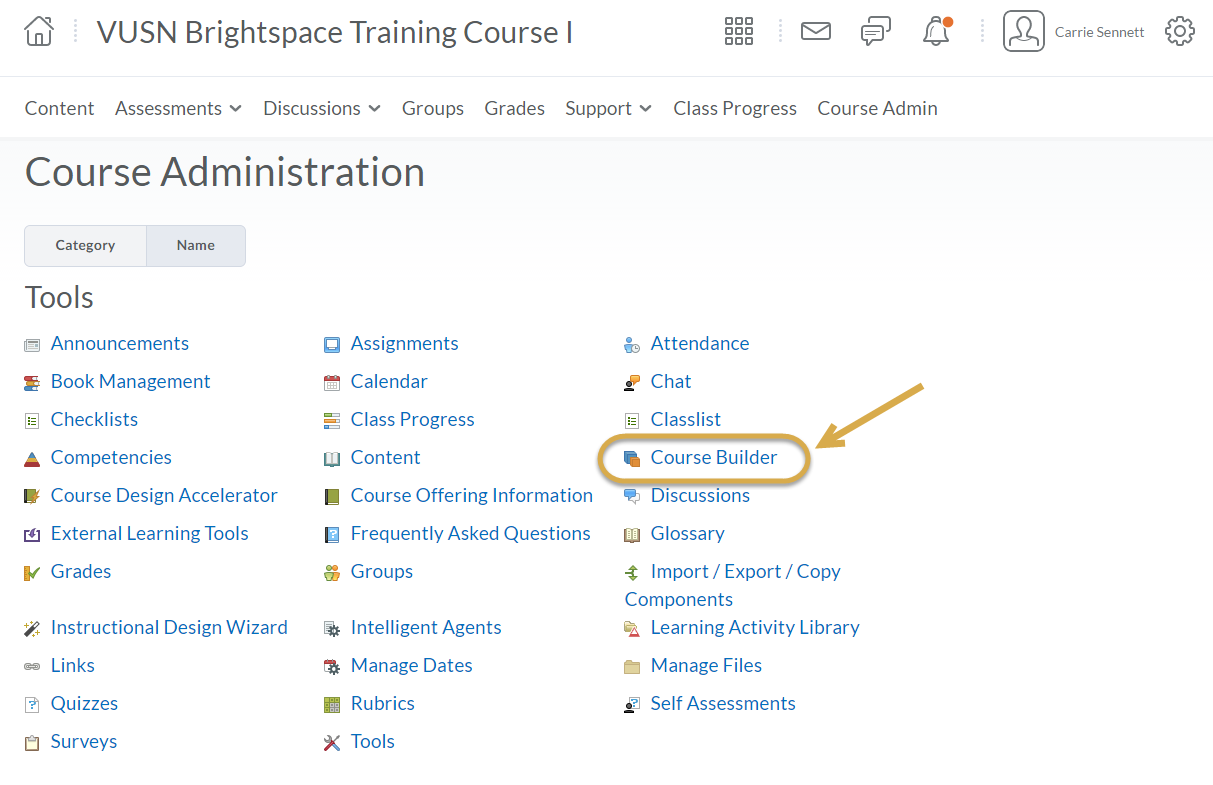Screen dimensions: 1213x785
Task: Open the course selector grid icon
Action: tap(739, 31)
